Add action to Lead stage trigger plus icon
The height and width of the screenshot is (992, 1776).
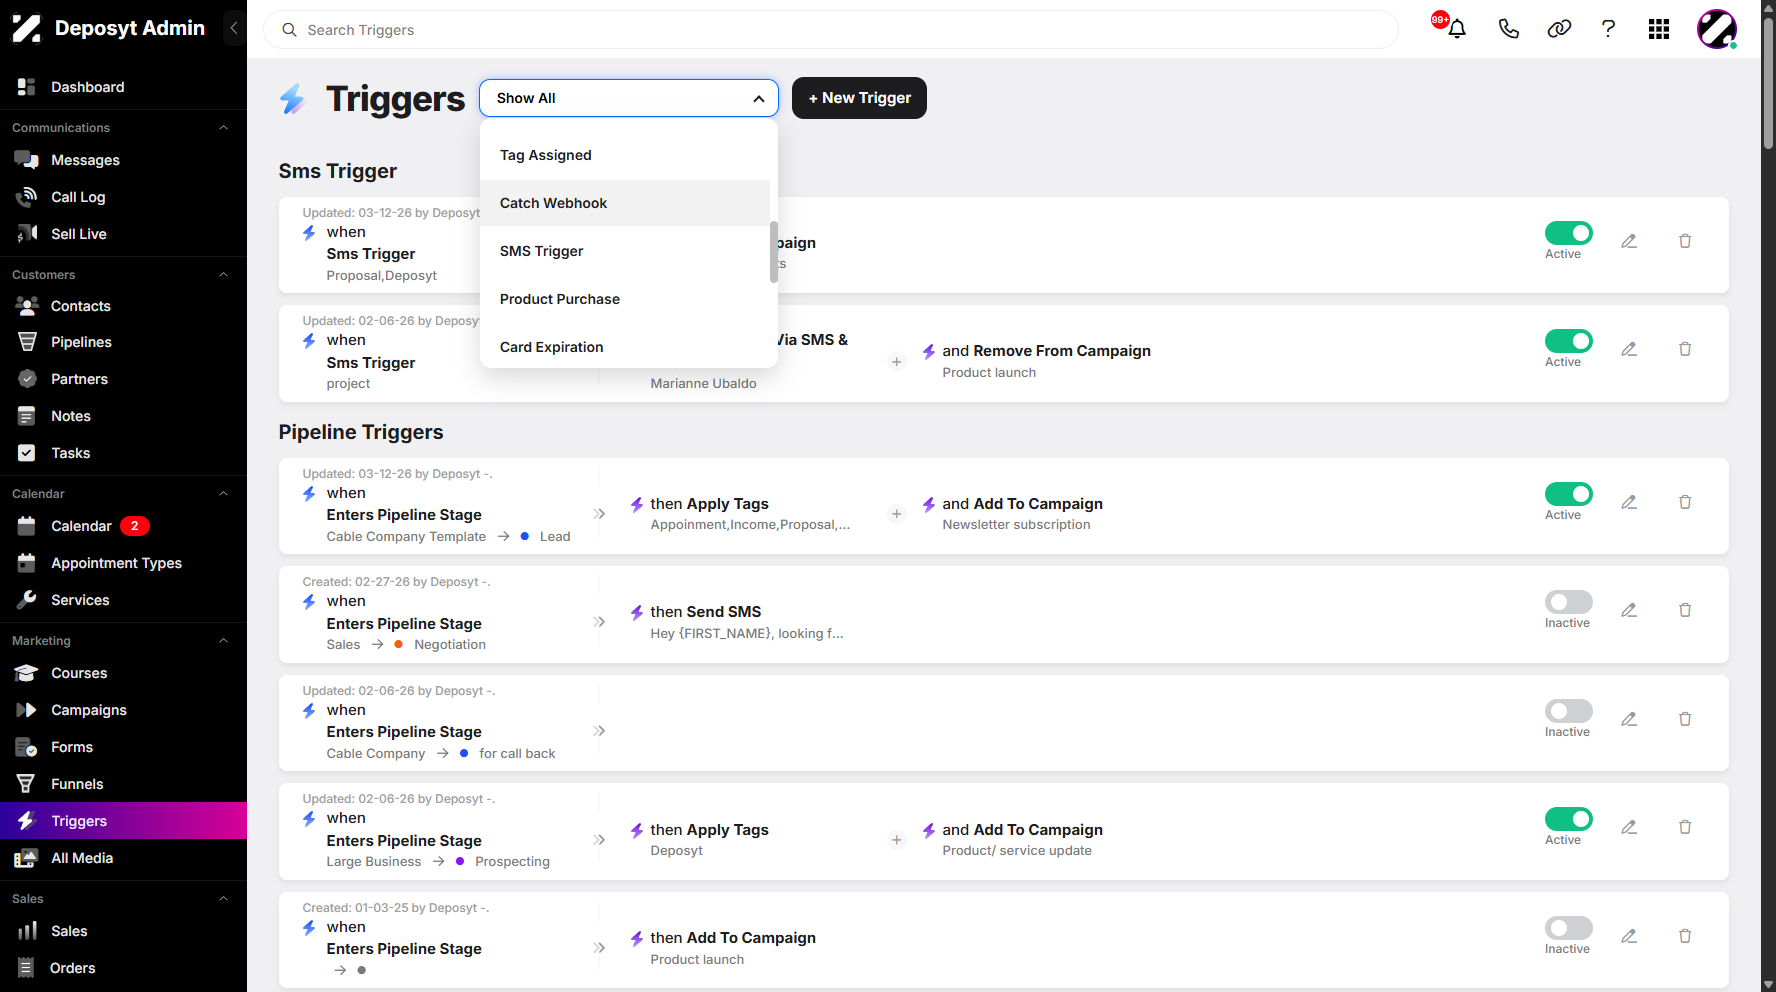(x=897, y=514)
